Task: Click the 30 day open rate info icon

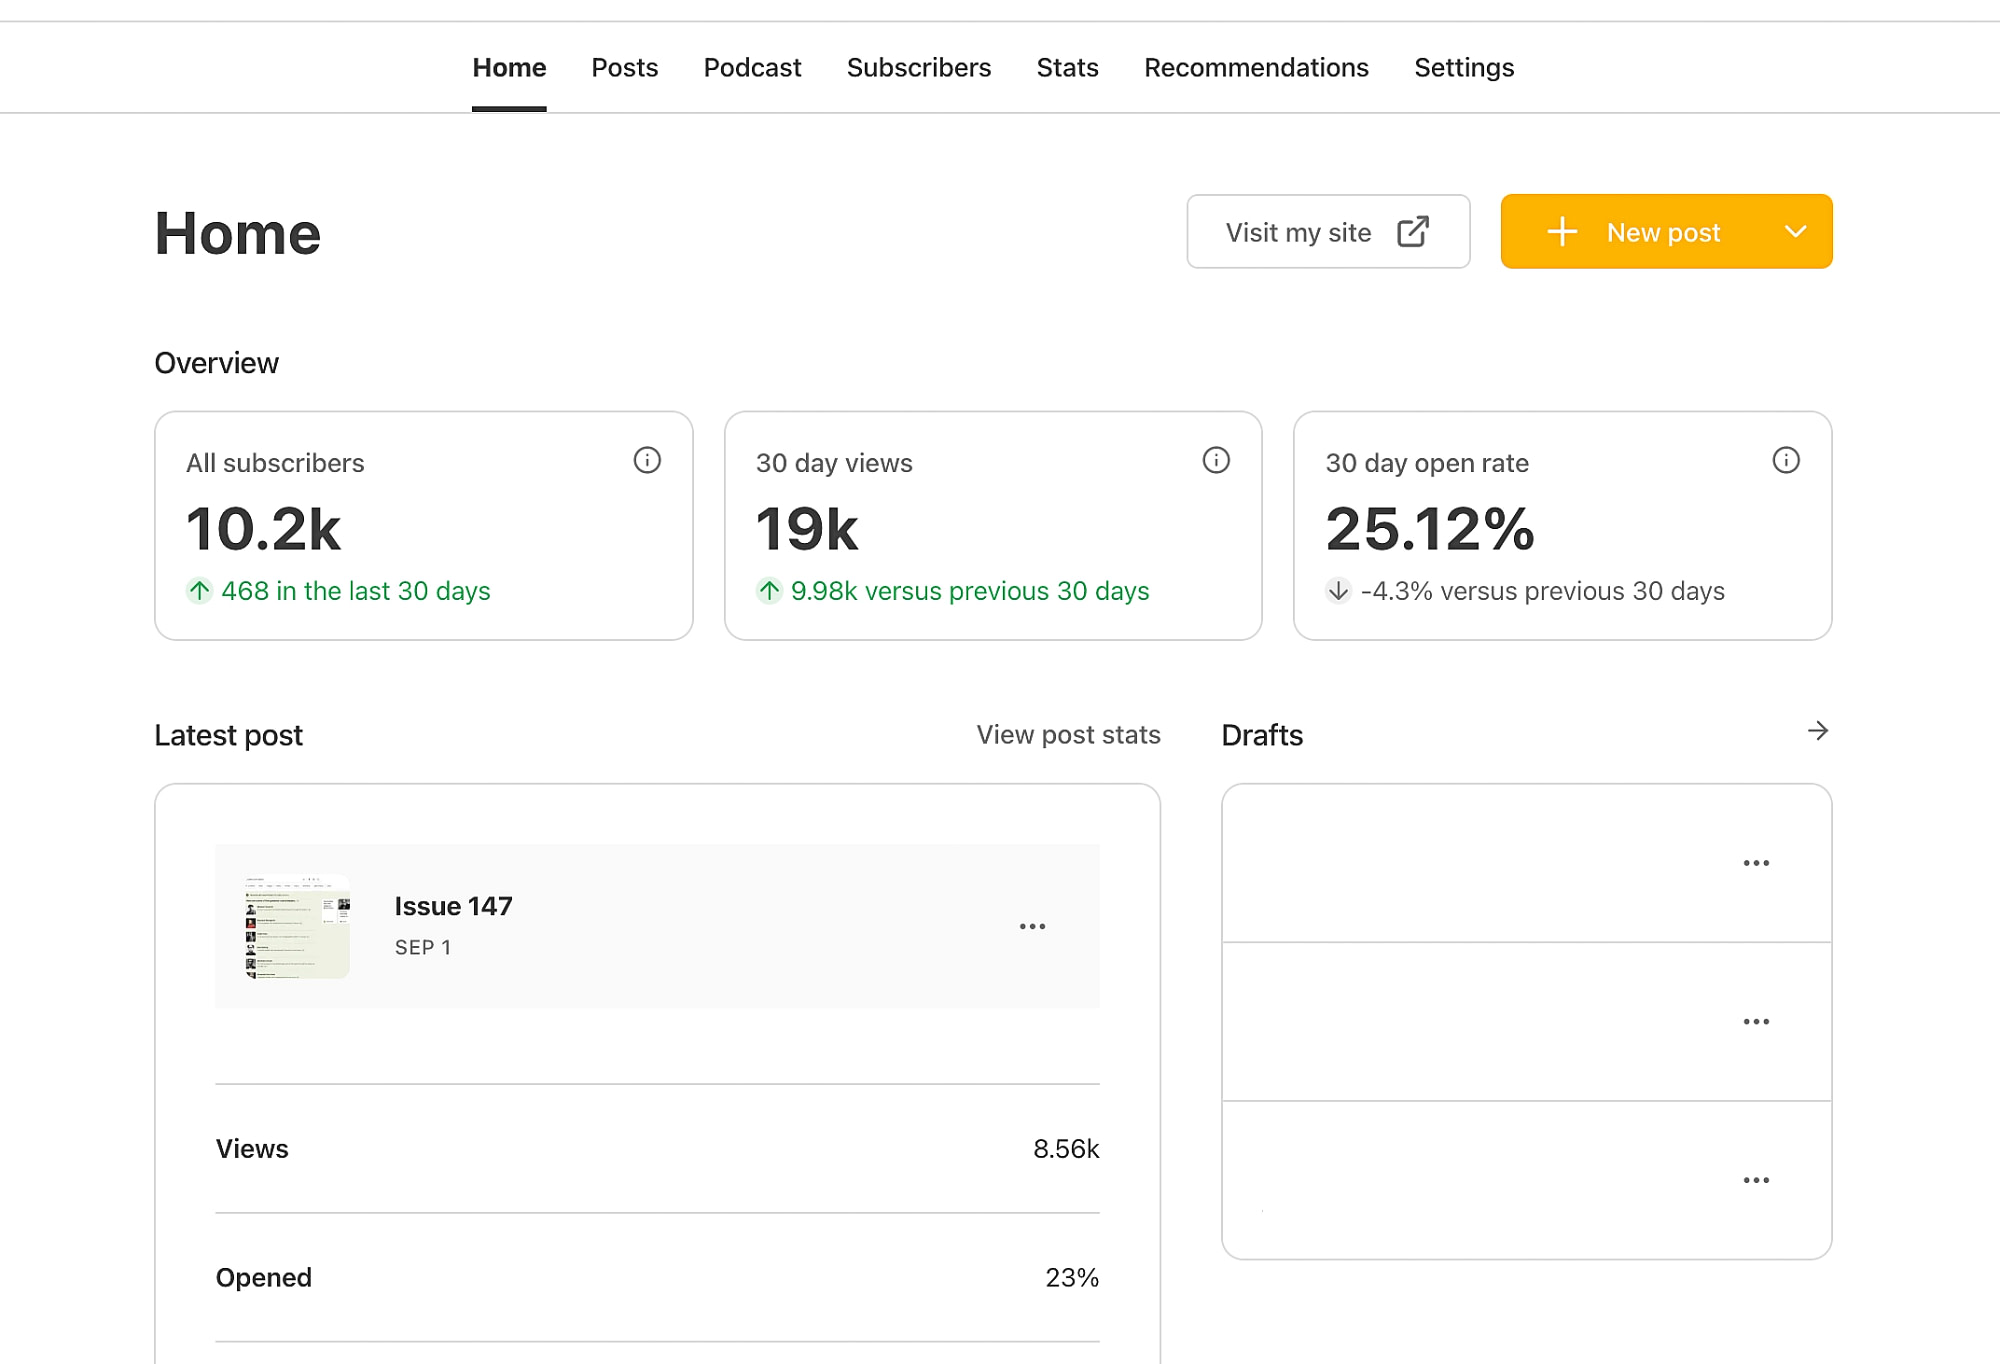Action: point(1786,460)
